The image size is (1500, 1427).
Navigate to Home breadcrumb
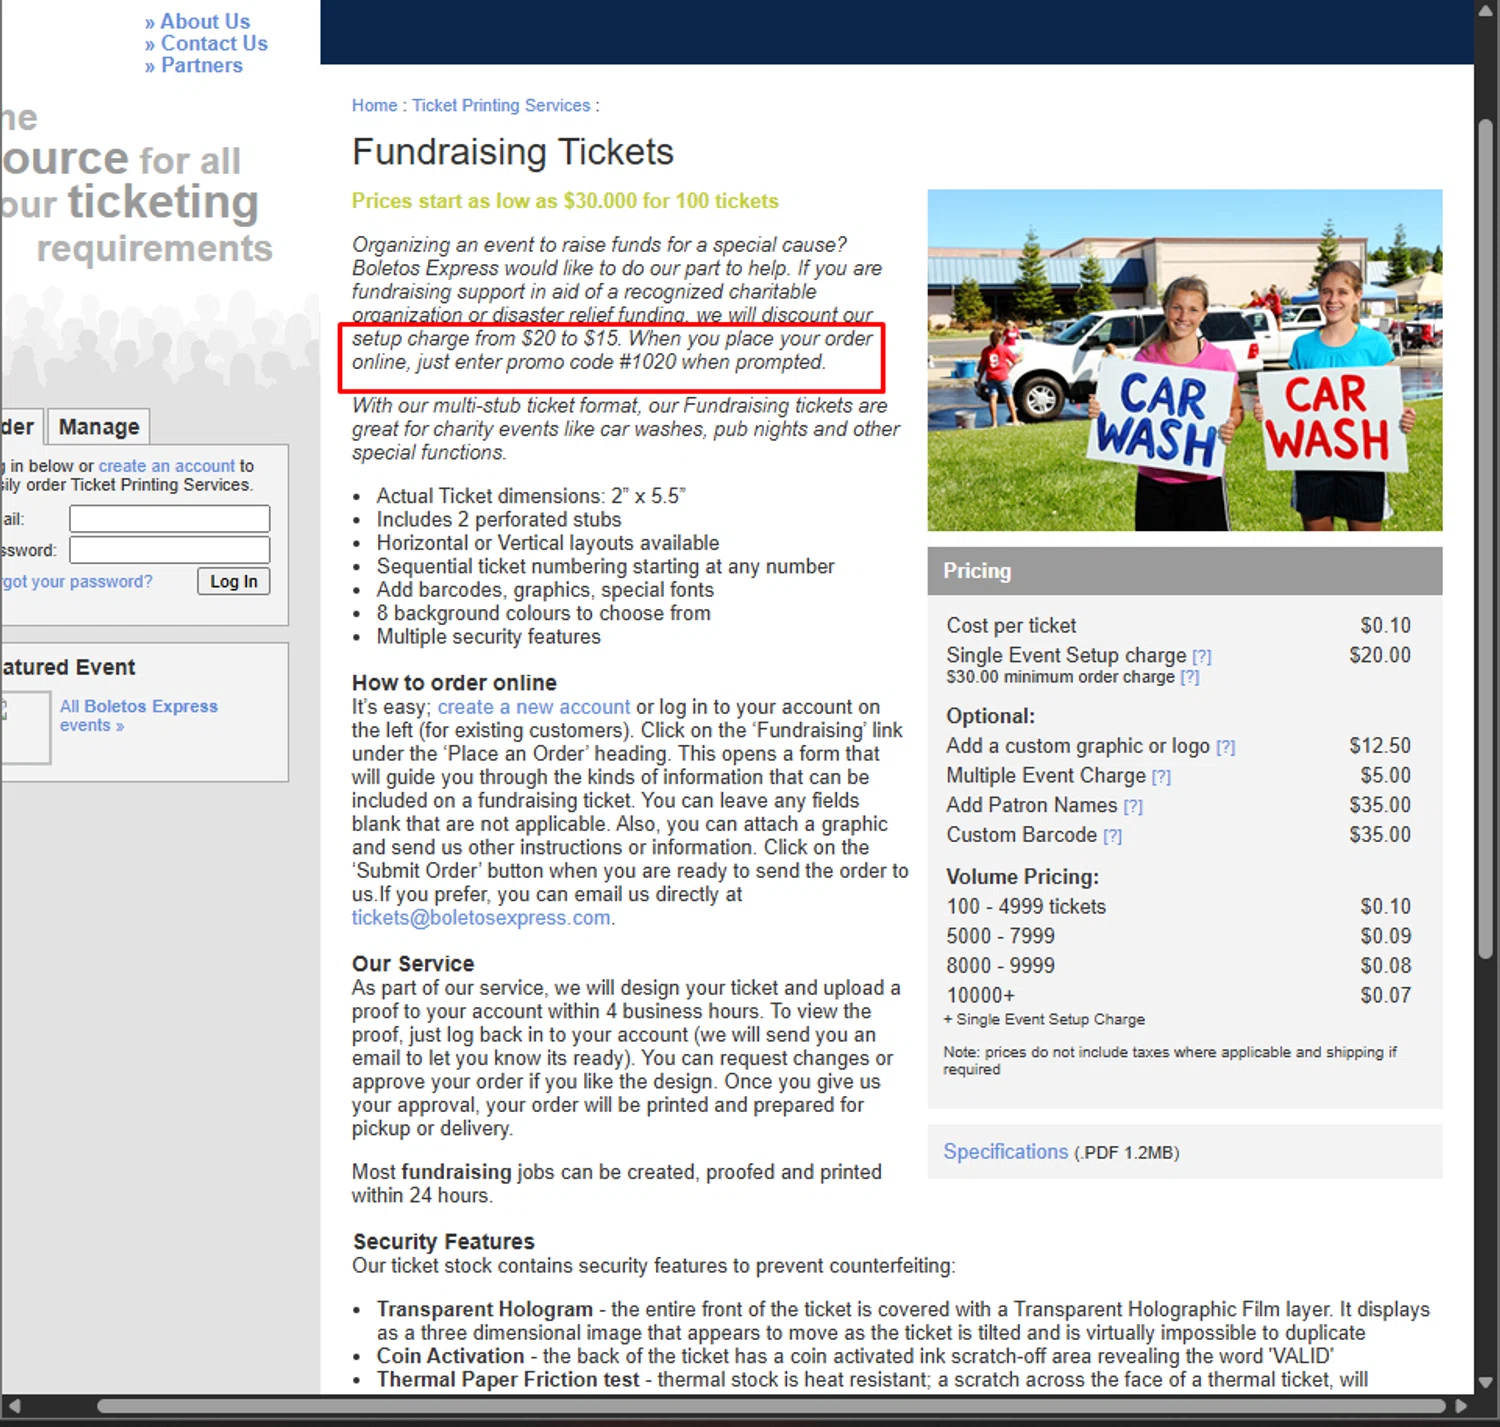[374, 105]
